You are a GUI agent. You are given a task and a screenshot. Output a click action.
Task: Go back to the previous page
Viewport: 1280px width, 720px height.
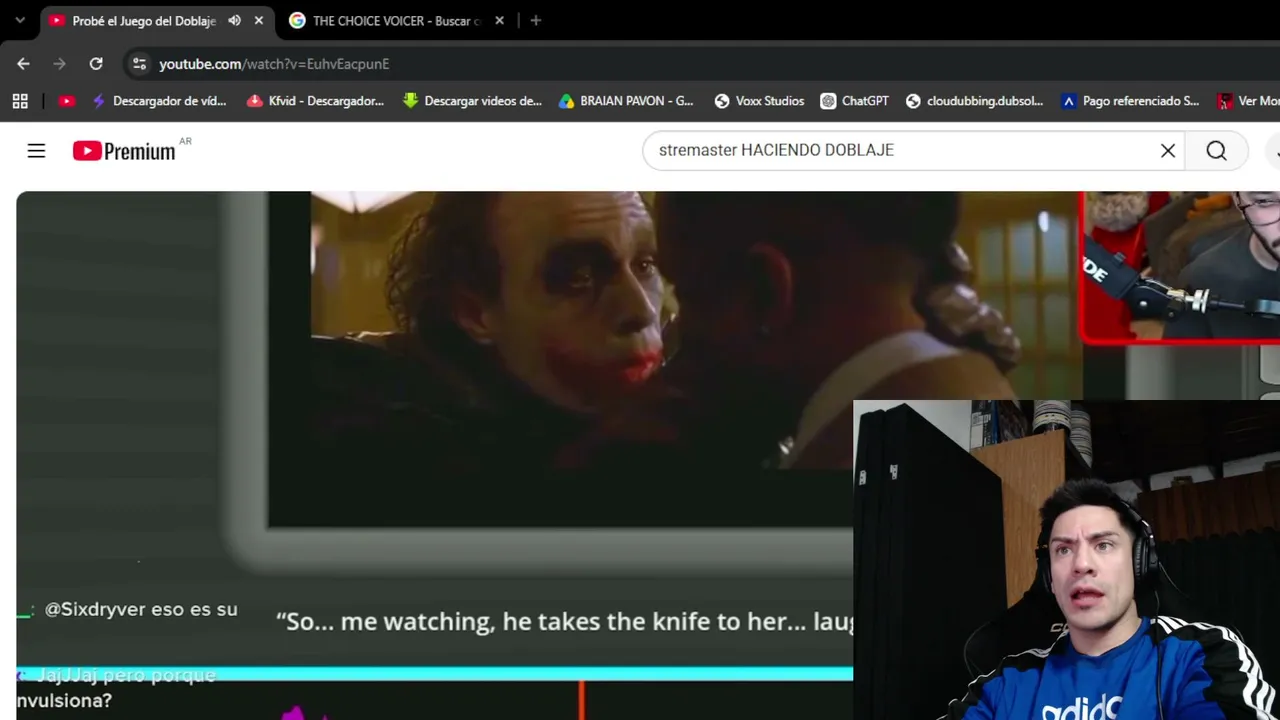(x=23, y=64)
